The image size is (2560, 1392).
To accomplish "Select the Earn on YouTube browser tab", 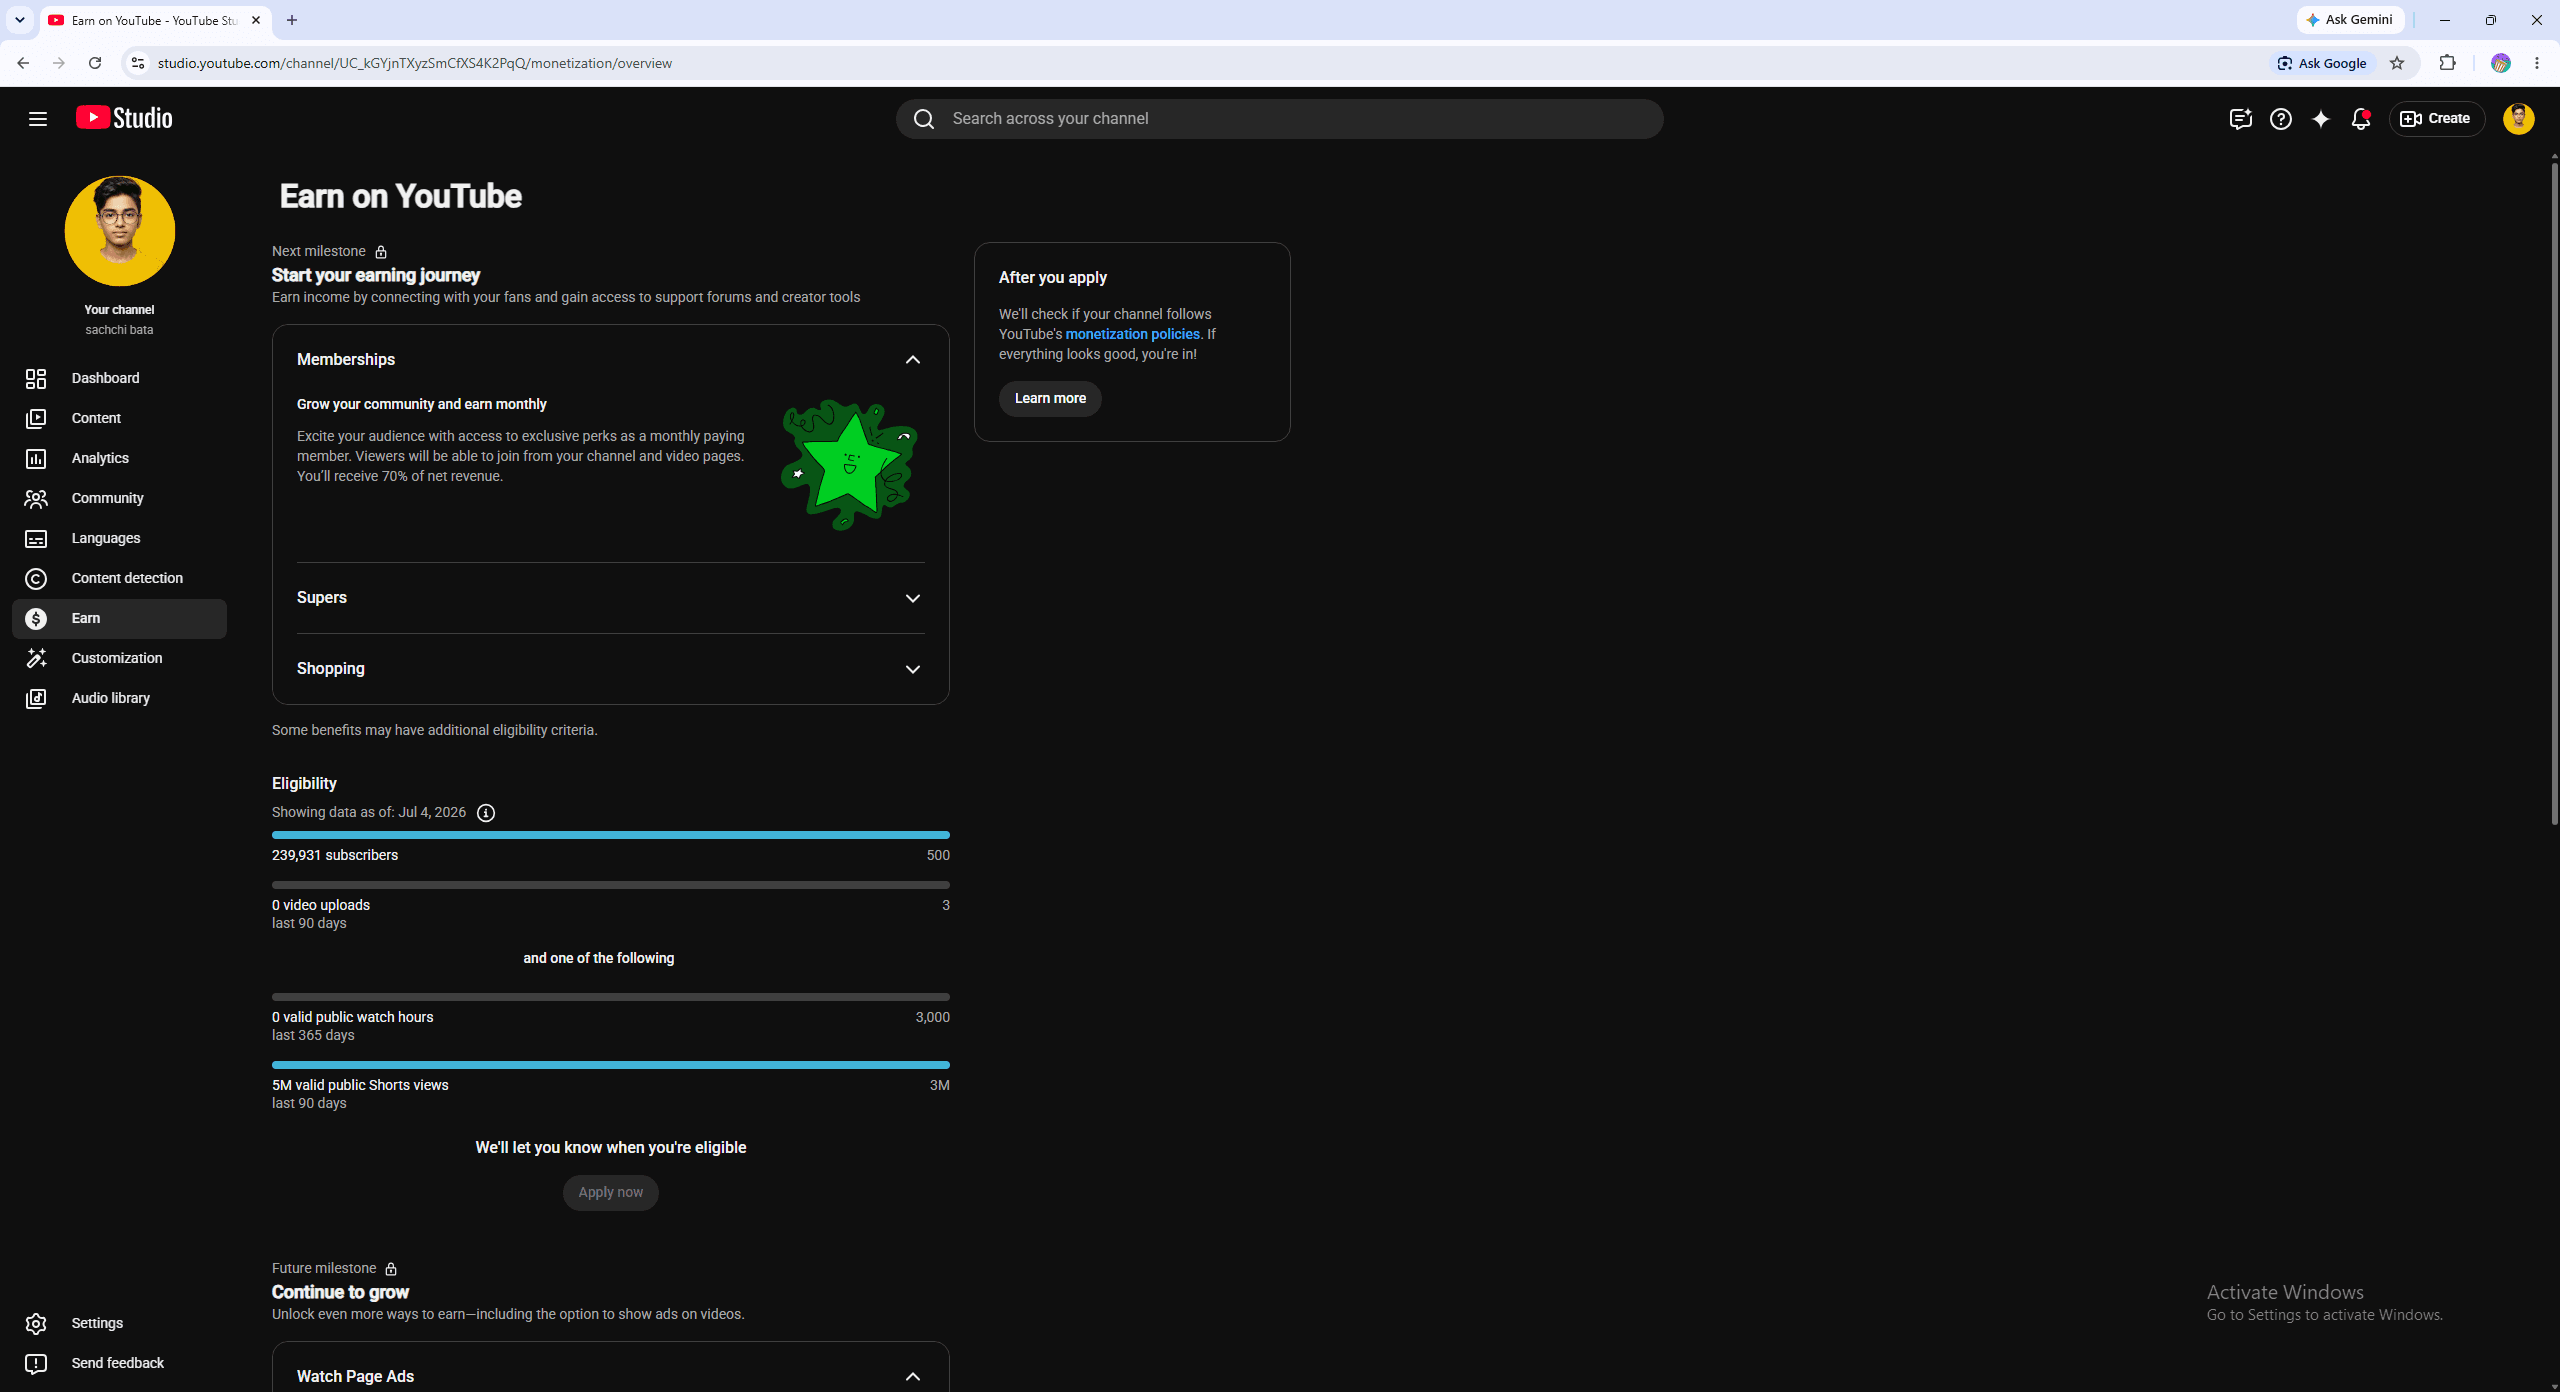I will pos(155,21).
